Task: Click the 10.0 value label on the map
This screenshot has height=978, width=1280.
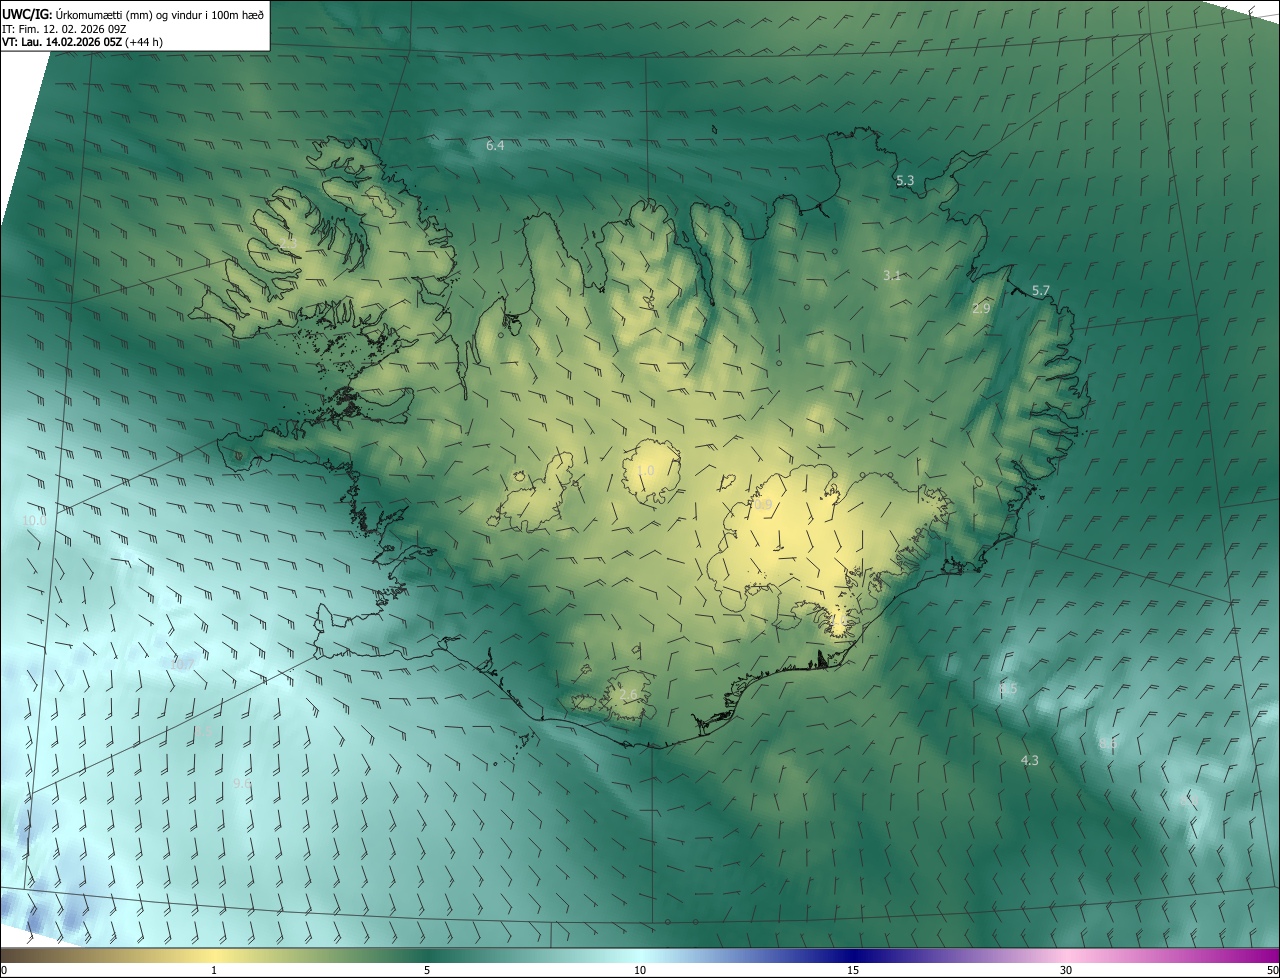Action: tap(34, 521)
